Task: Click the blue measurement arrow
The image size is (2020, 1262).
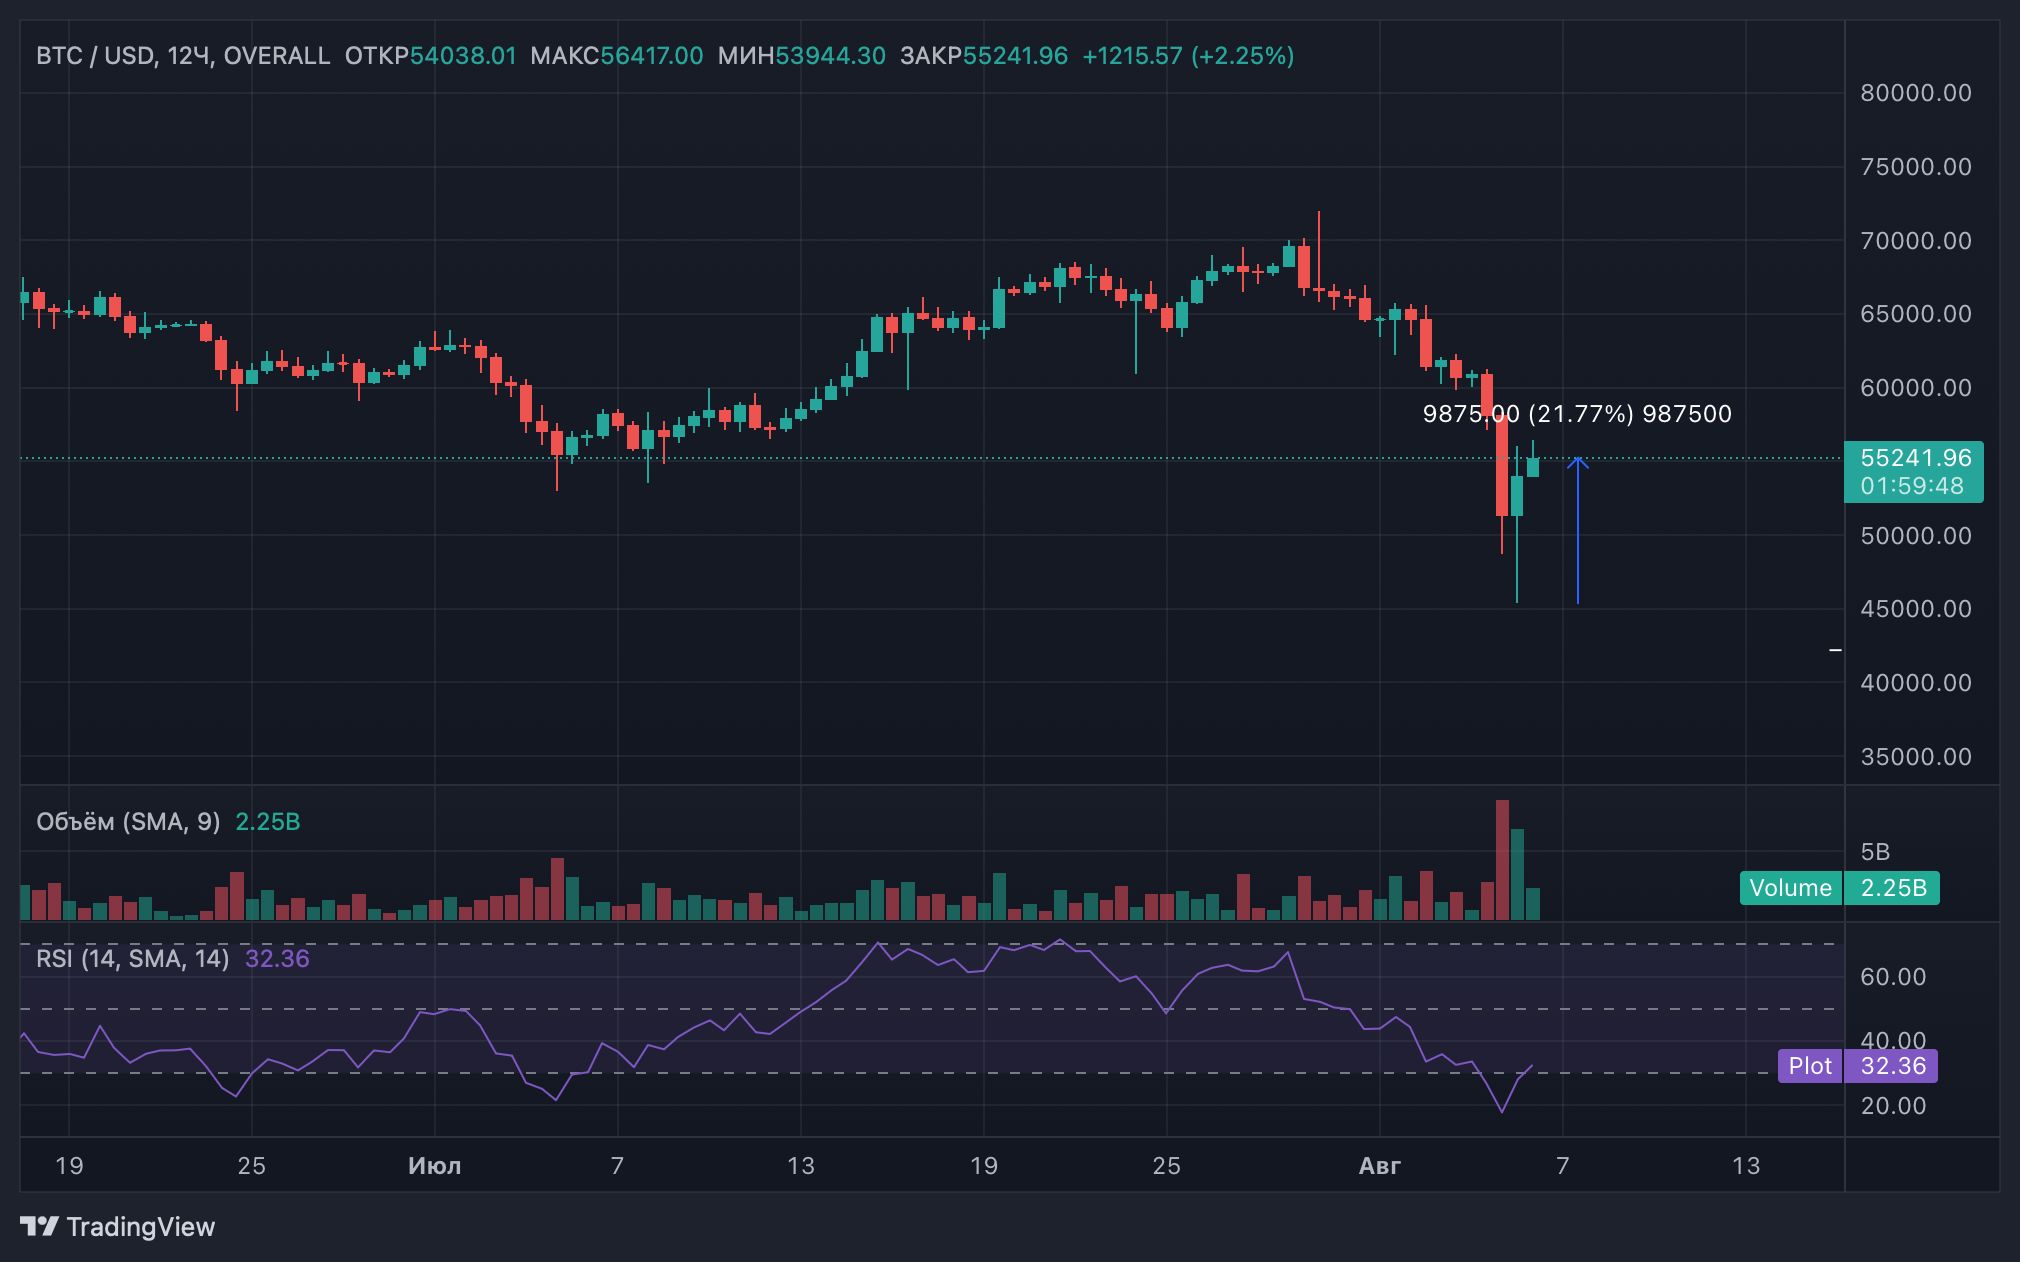Action: 1578,530
